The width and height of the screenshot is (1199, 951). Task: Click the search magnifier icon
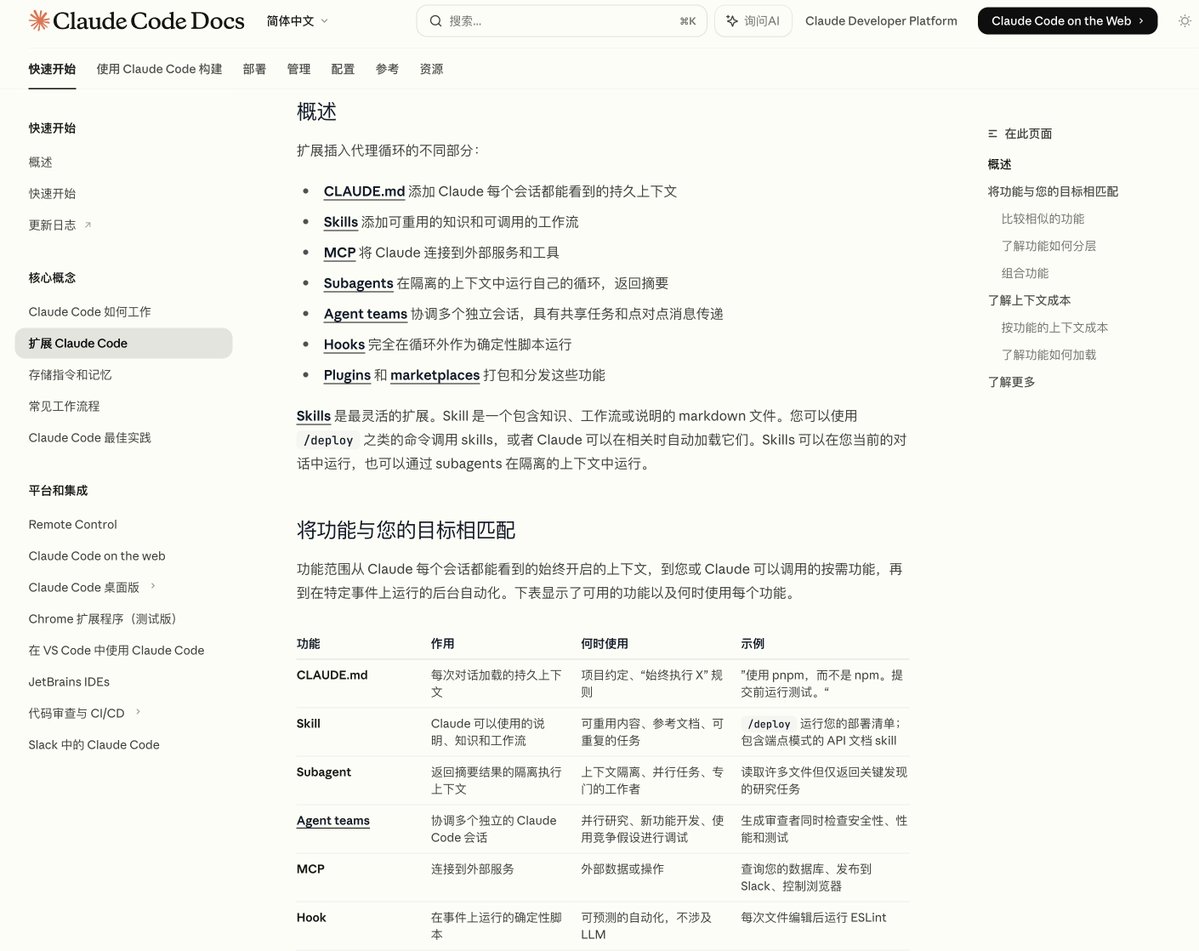[x=435, y=21]
